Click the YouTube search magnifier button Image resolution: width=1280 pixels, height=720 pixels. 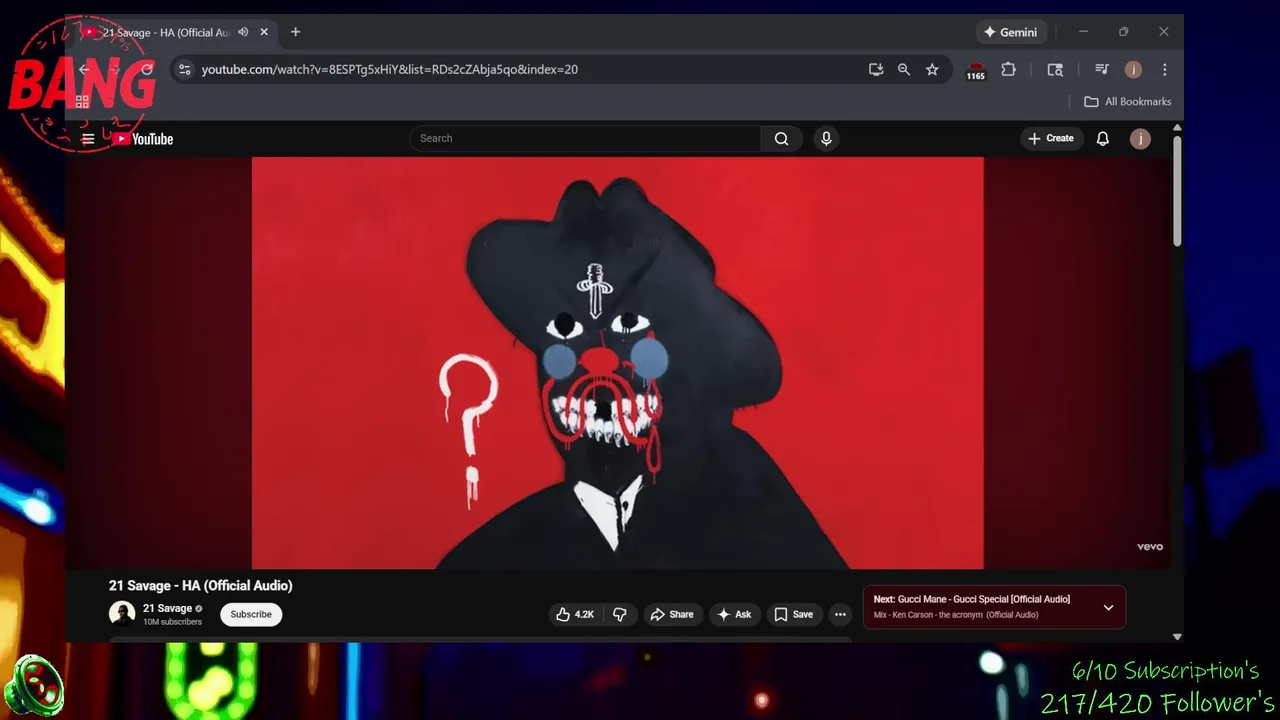pyautogui.click(x=782, y=138)
